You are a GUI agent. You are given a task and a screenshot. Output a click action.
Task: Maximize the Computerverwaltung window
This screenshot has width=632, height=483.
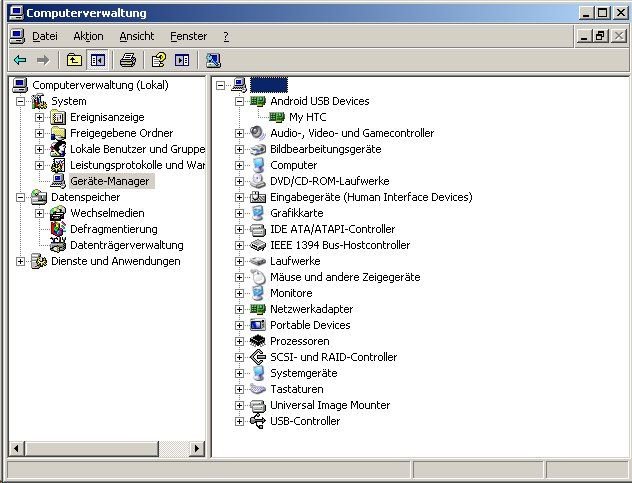pyautogui.click(x=603, y=13)
